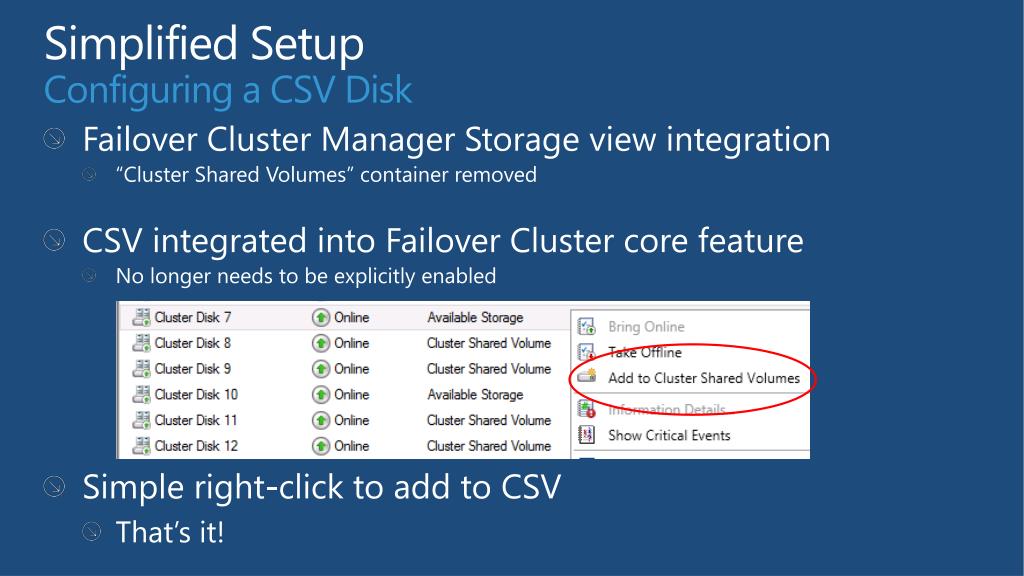Image resolution: width=1024 pixels, height=576 pixels.
Task: Select Show Critical Events menu entry
Action: [669, 436]
